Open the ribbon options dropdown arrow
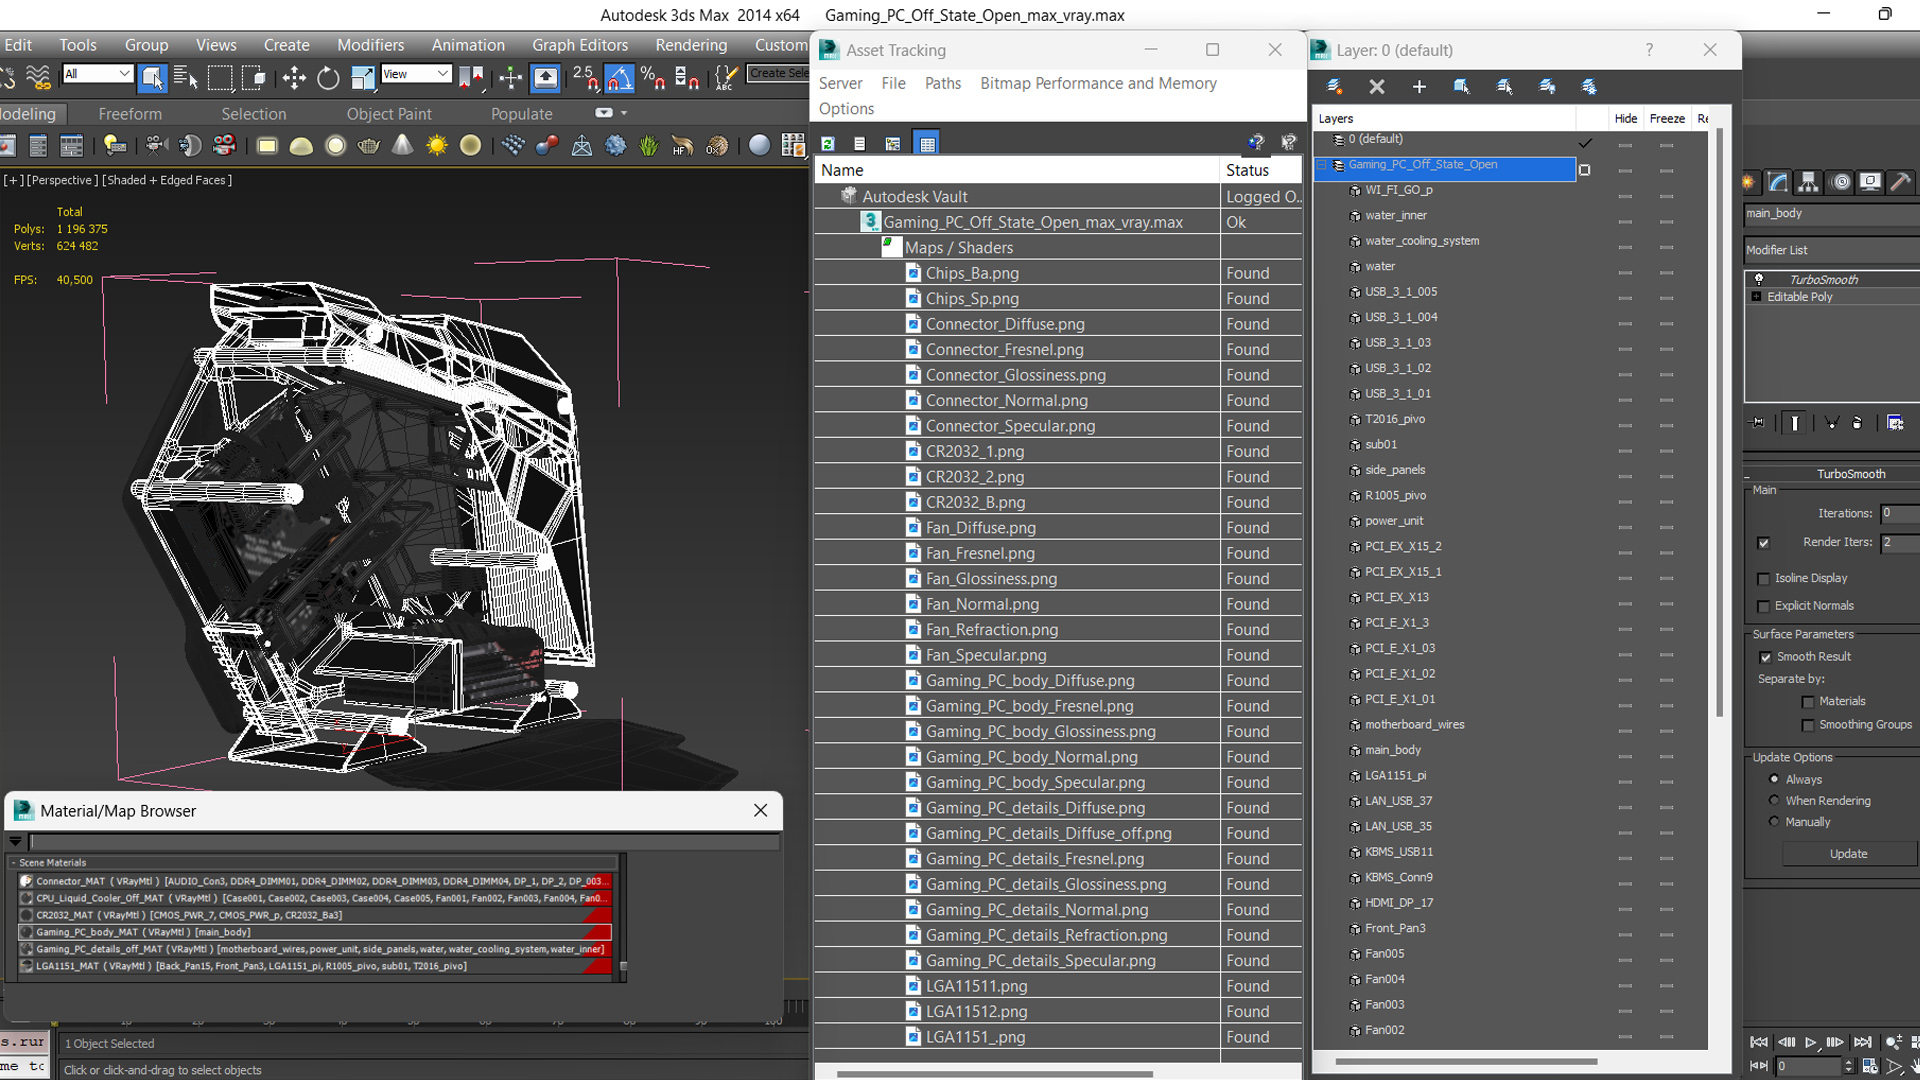The height and width of the screenshot is (1080, 1920). click(624, 113)
